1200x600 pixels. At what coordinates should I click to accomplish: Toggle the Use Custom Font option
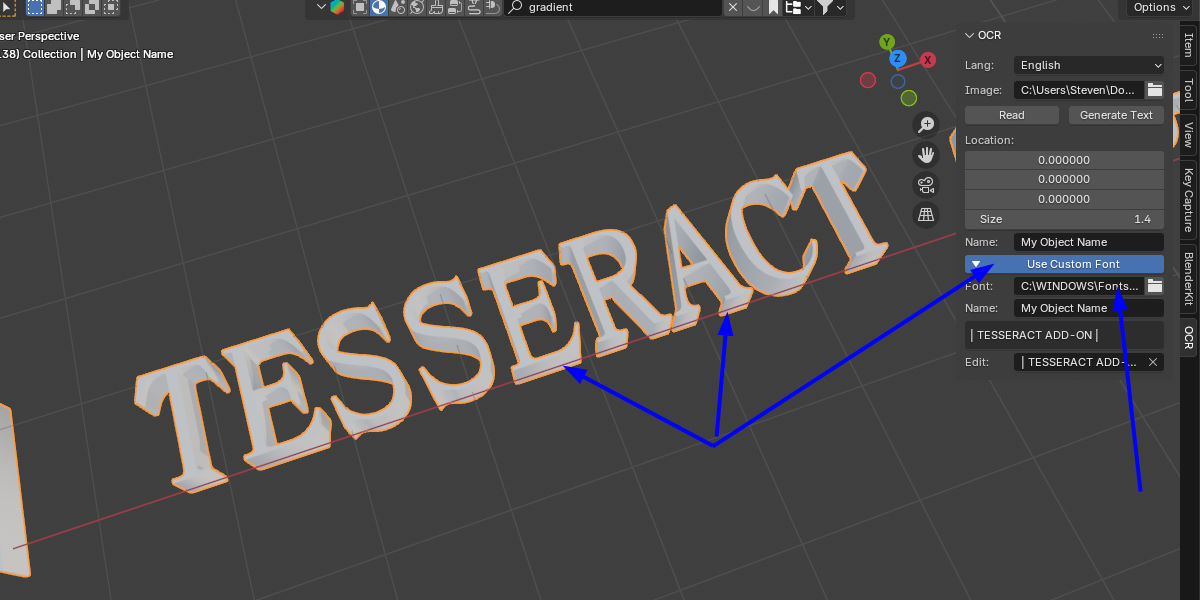click(x=1064, y=264)
